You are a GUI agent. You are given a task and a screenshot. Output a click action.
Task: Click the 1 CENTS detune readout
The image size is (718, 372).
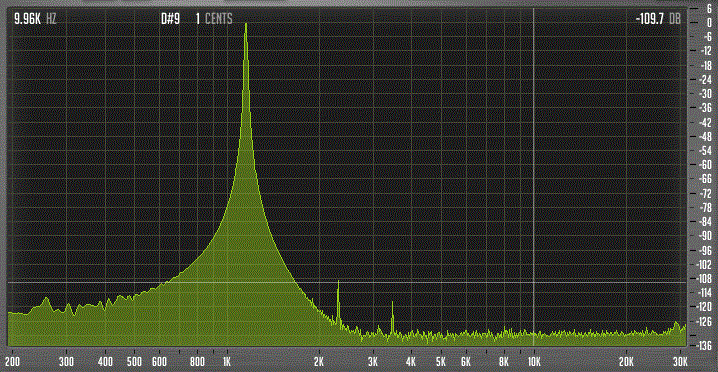click(x=214, y=19)
